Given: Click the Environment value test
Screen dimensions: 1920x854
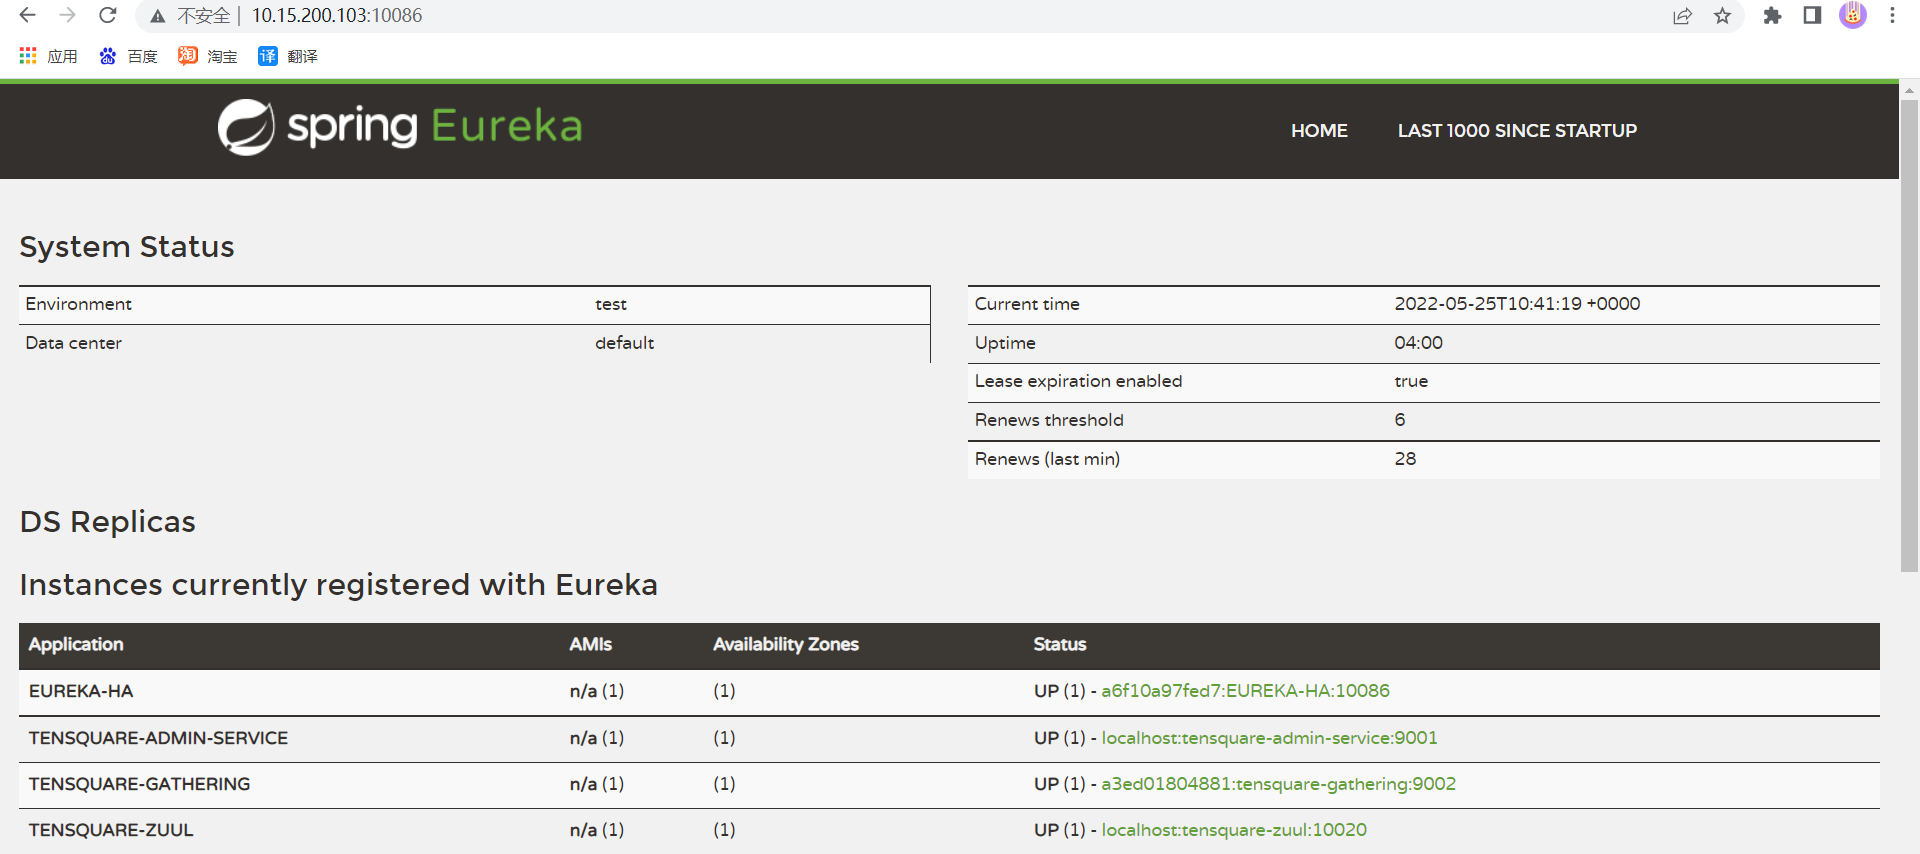Looking at the screenshot, I should (611, 304).
